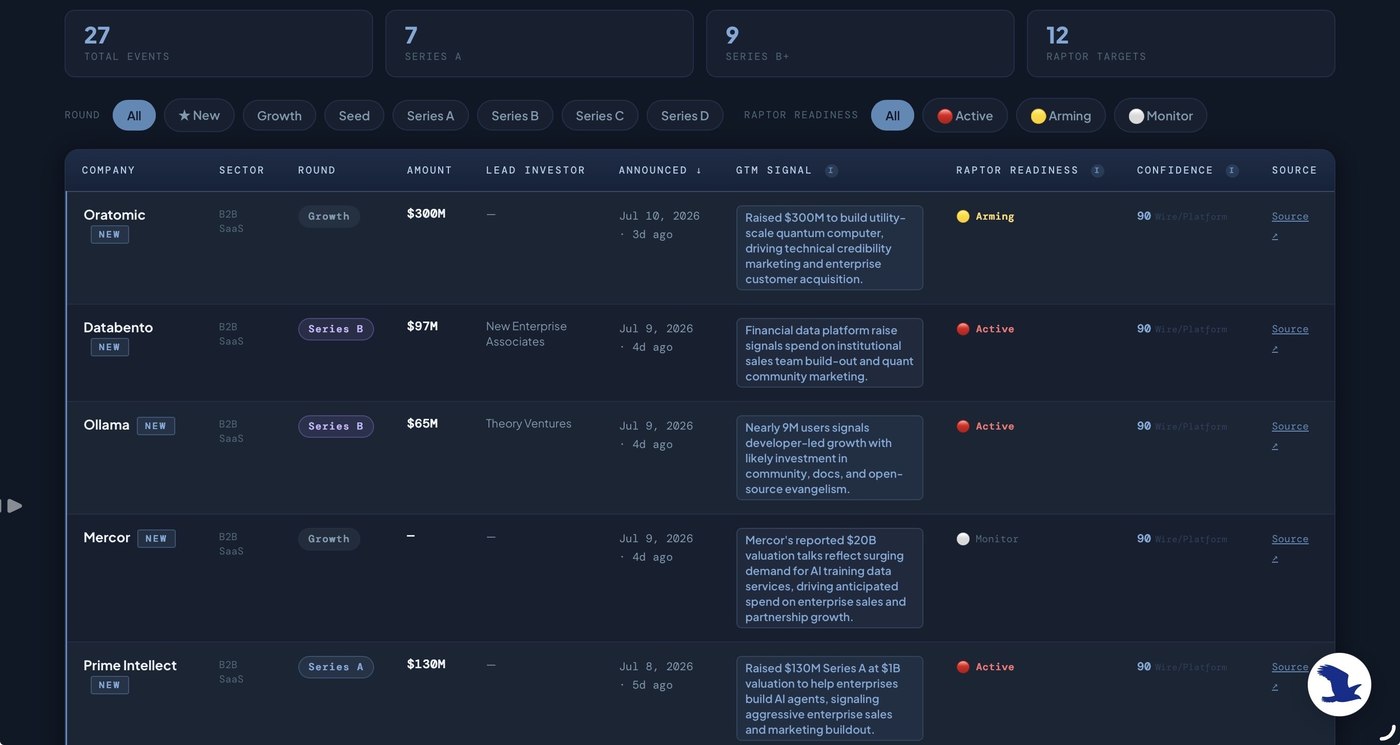Filter readiness by Arming

[x=1061, y=115]
